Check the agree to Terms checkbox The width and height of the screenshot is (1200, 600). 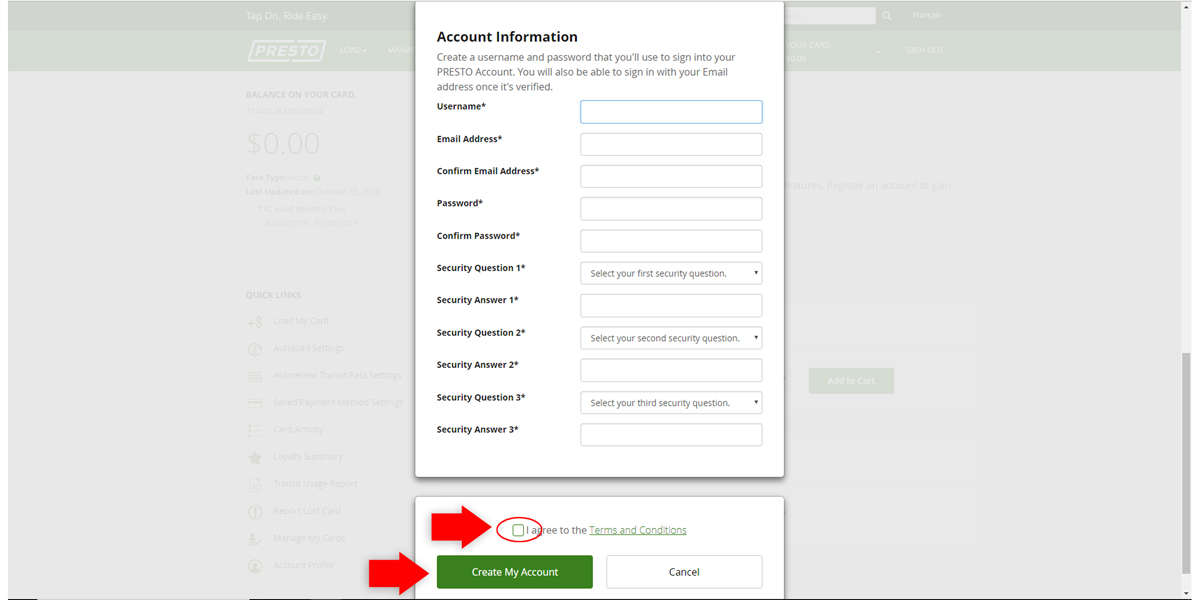click(518, 530)
